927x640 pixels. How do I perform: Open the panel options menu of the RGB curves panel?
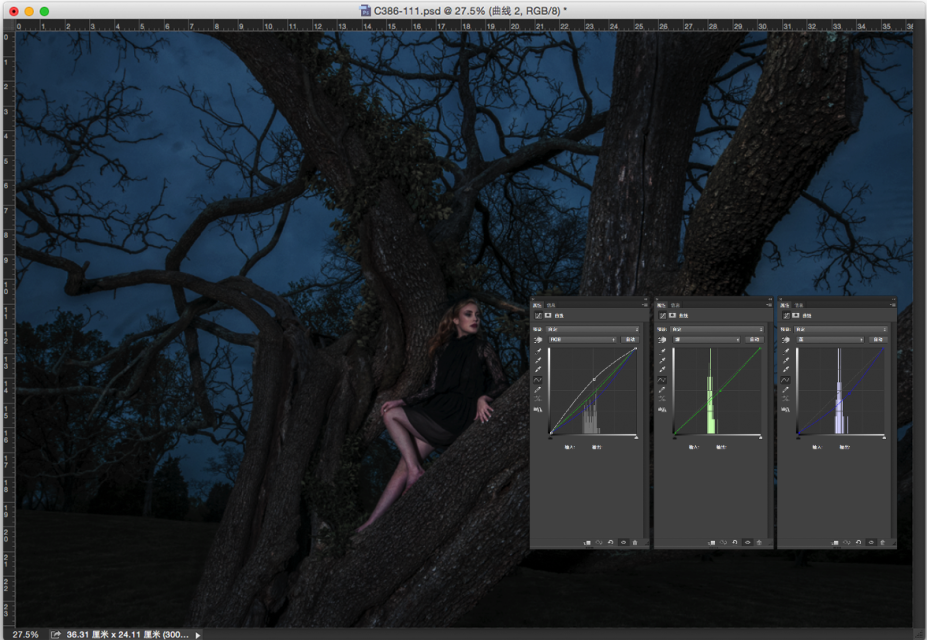(645, 305)
